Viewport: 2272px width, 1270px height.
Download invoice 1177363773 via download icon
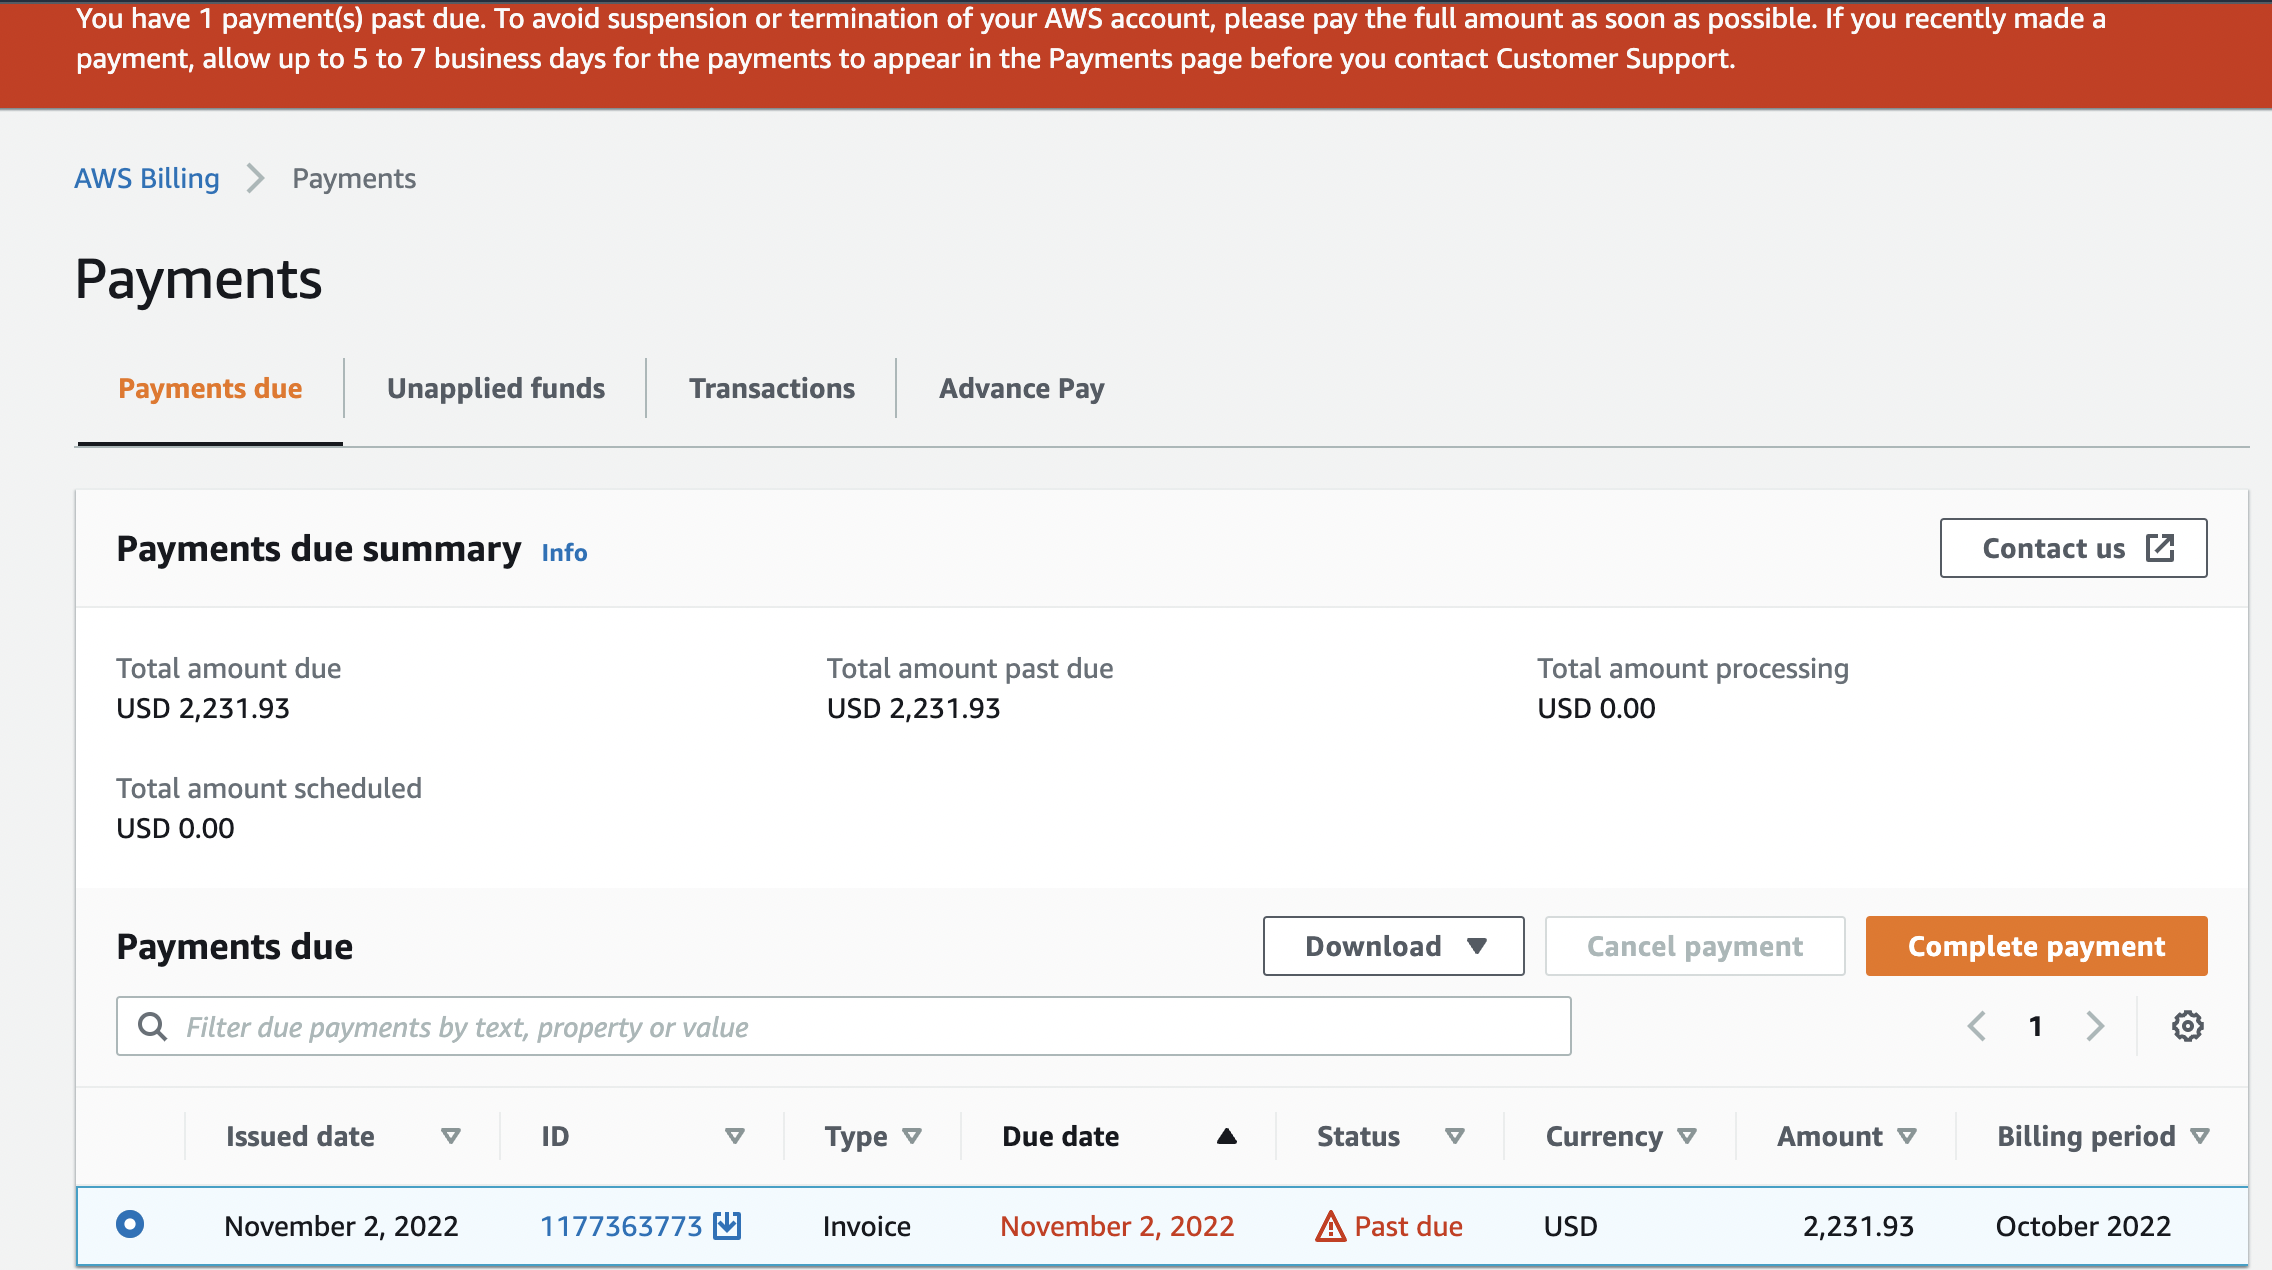pyautogui.click(x=727, y=1225)
